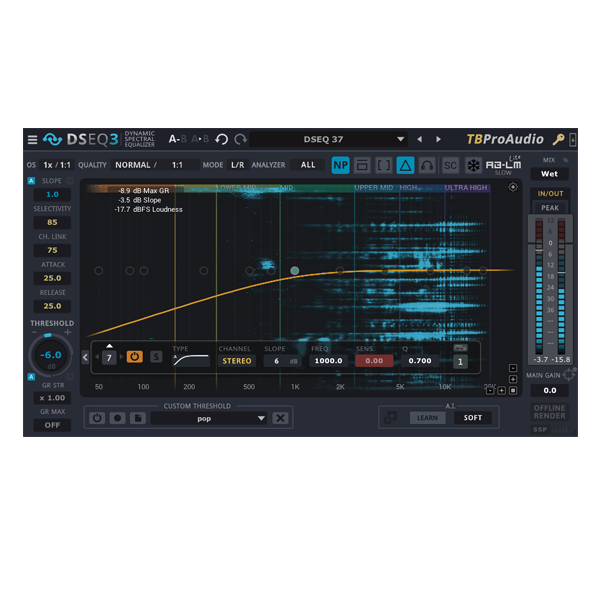600x600 pixels.
Task: Click custom threshold file icon
Action: pos(138,418)
